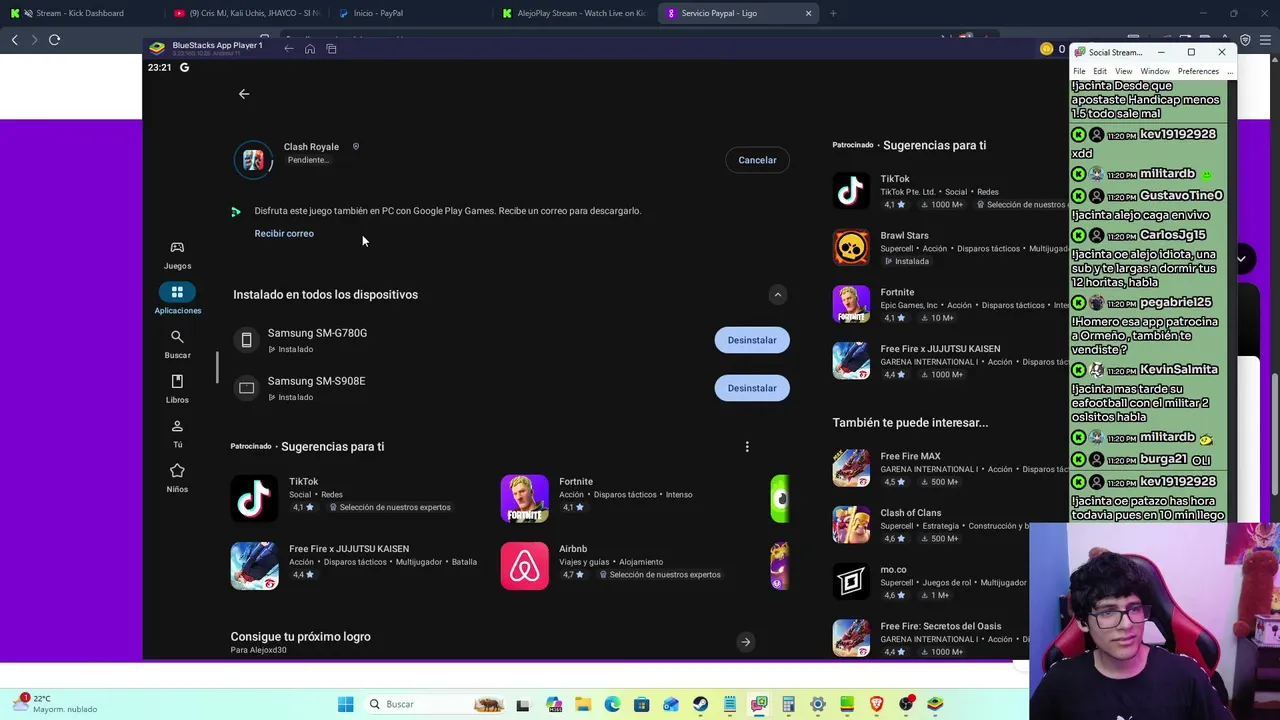Click username CarlosJg15 in chat
1280x720 pixels.
pos(1173,235)
